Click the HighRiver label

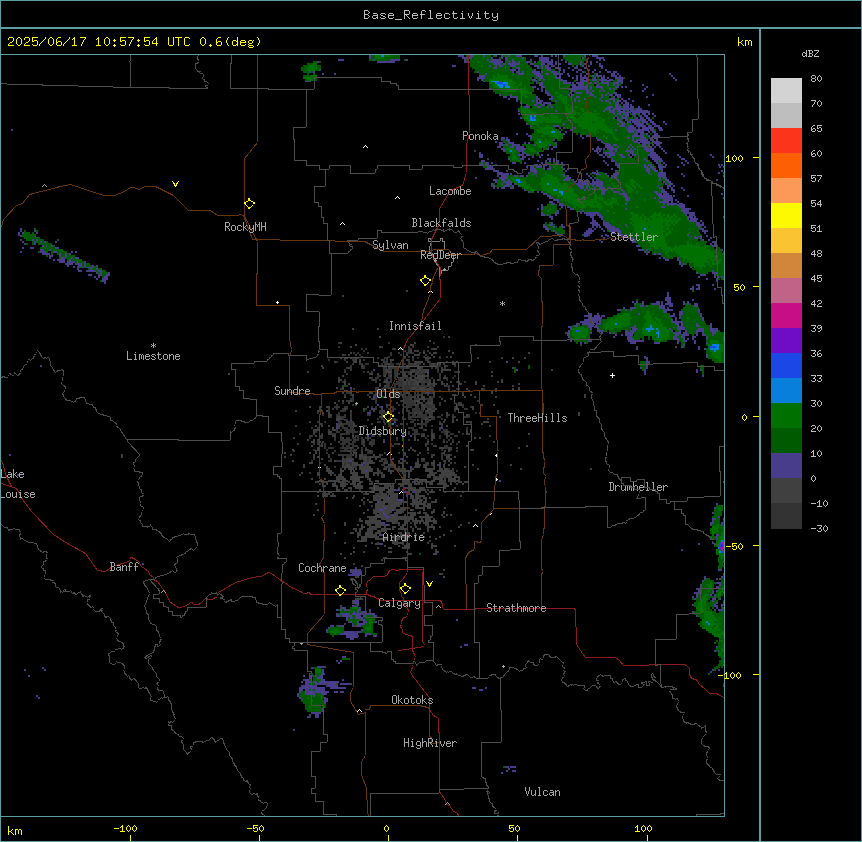coord(430,743)
